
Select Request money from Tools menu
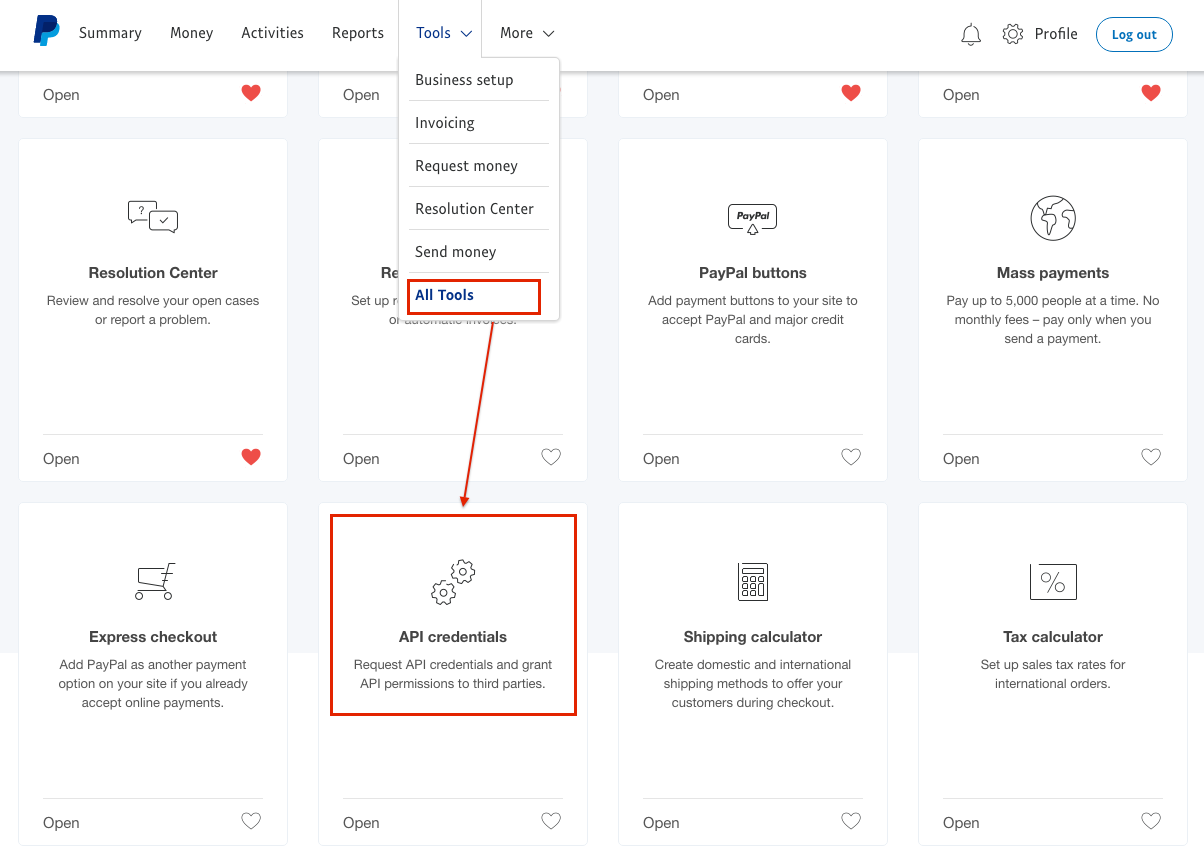coord(479,166)
